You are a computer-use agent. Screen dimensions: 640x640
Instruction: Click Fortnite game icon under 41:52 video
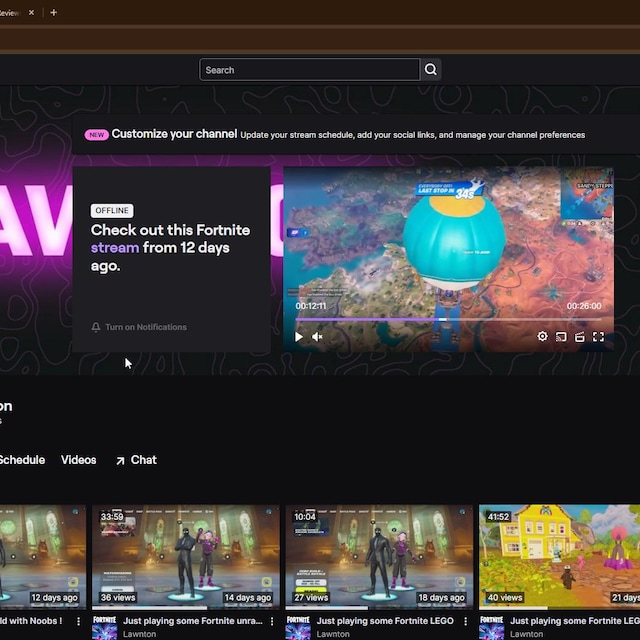[x=491, y=627]
